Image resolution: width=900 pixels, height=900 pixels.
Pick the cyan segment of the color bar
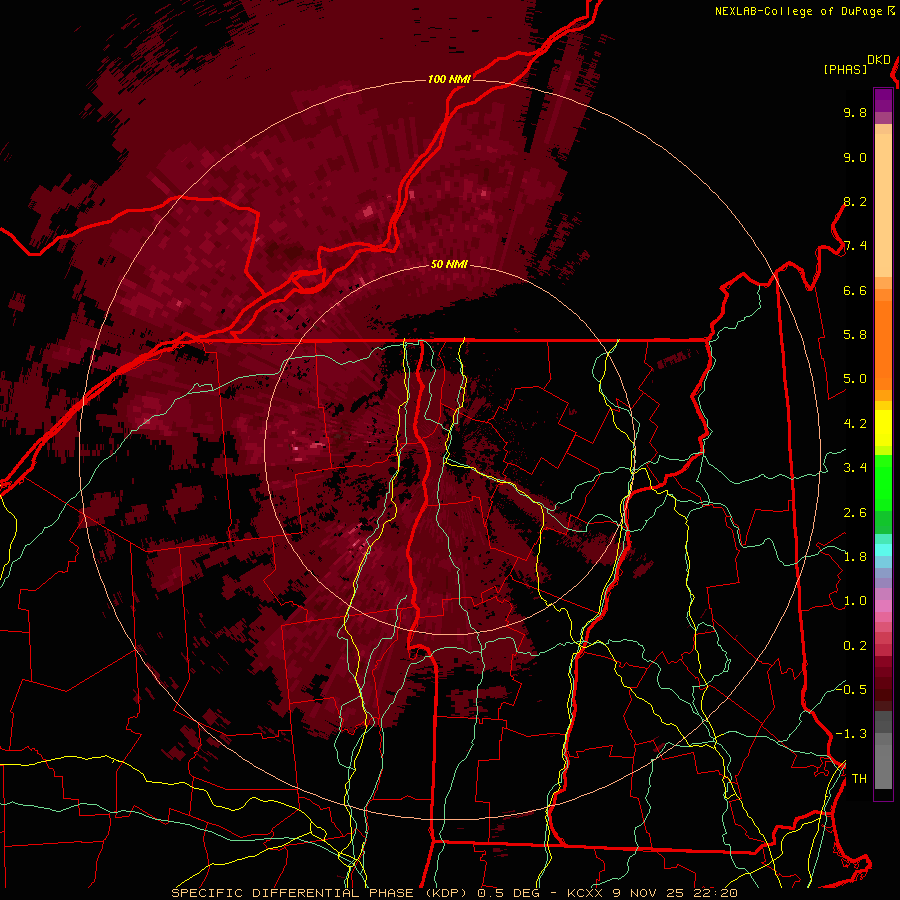tap(883, 549)
